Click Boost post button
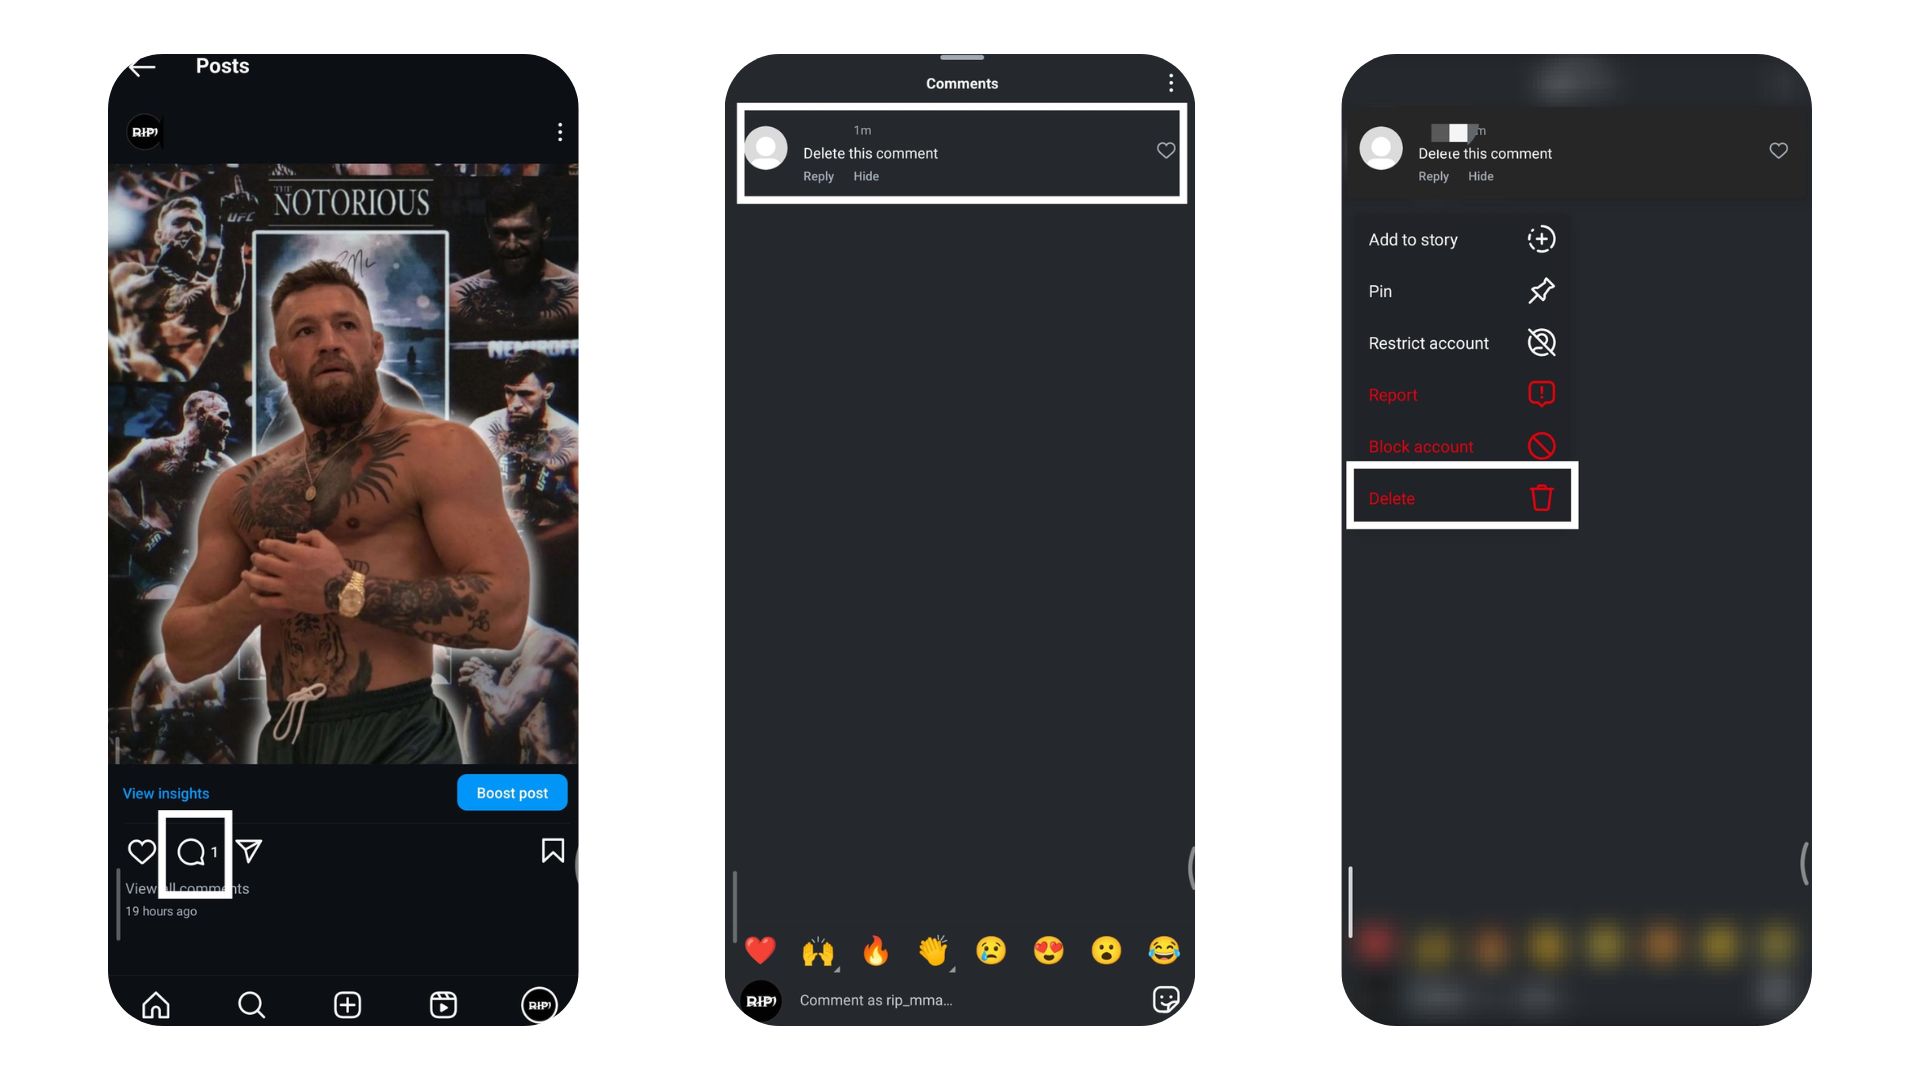The width and height of the screenshot is (1920, 1080). point(513,793)
